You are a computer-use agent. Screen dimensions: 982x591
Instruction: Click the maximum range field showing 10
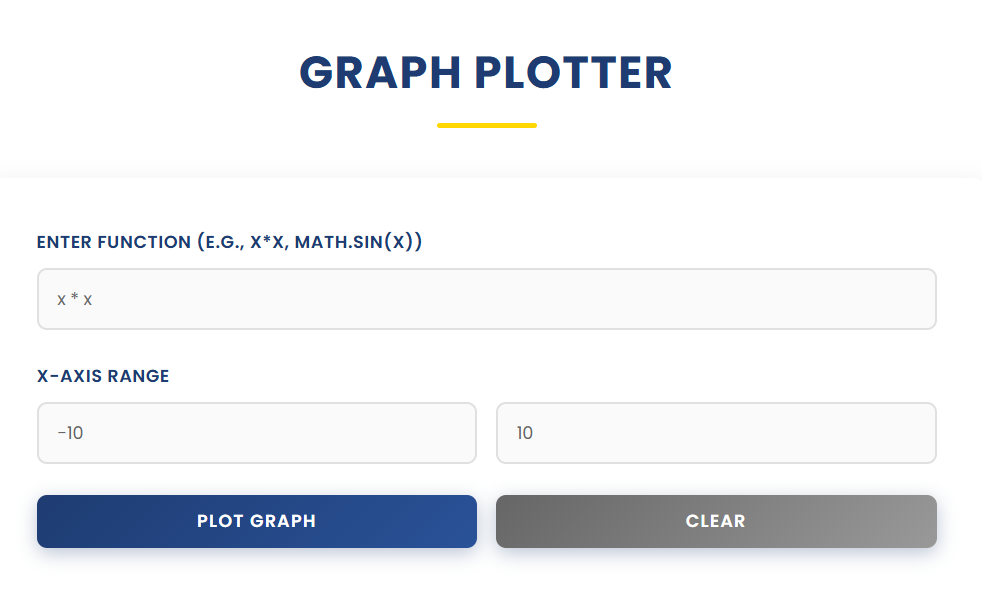coord(715,432)
